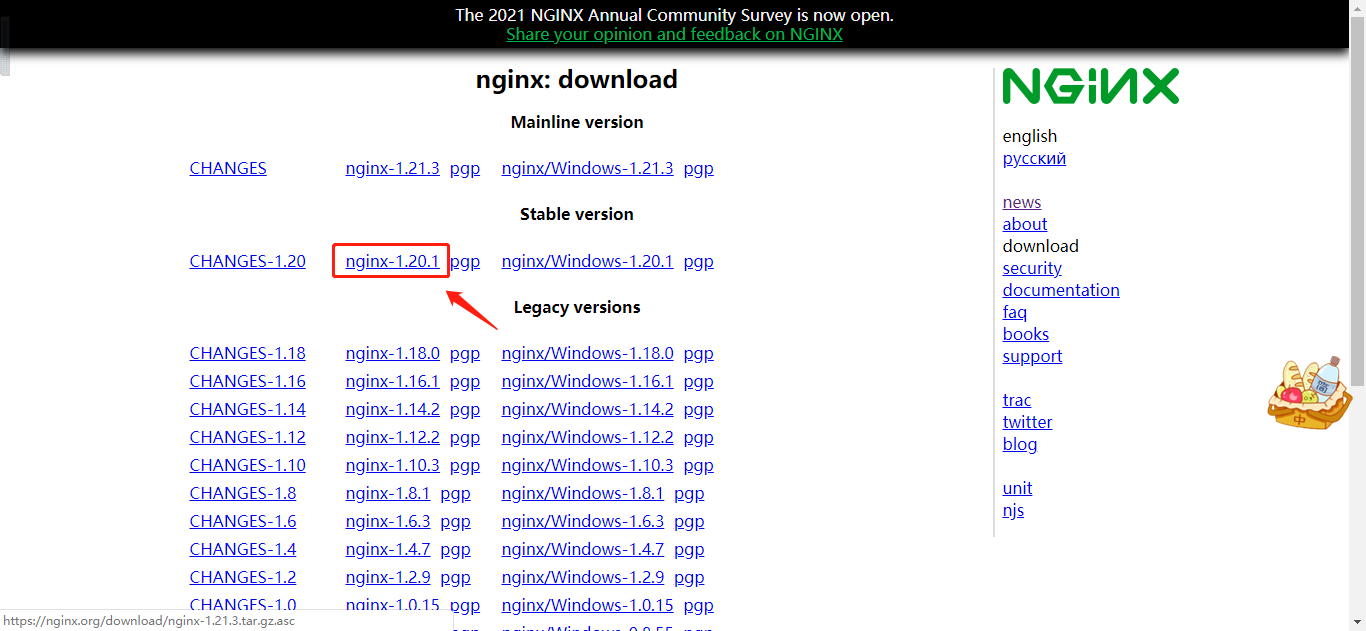Open CHANGES-1.18 link
The image size is (1366, 631).
248,353
